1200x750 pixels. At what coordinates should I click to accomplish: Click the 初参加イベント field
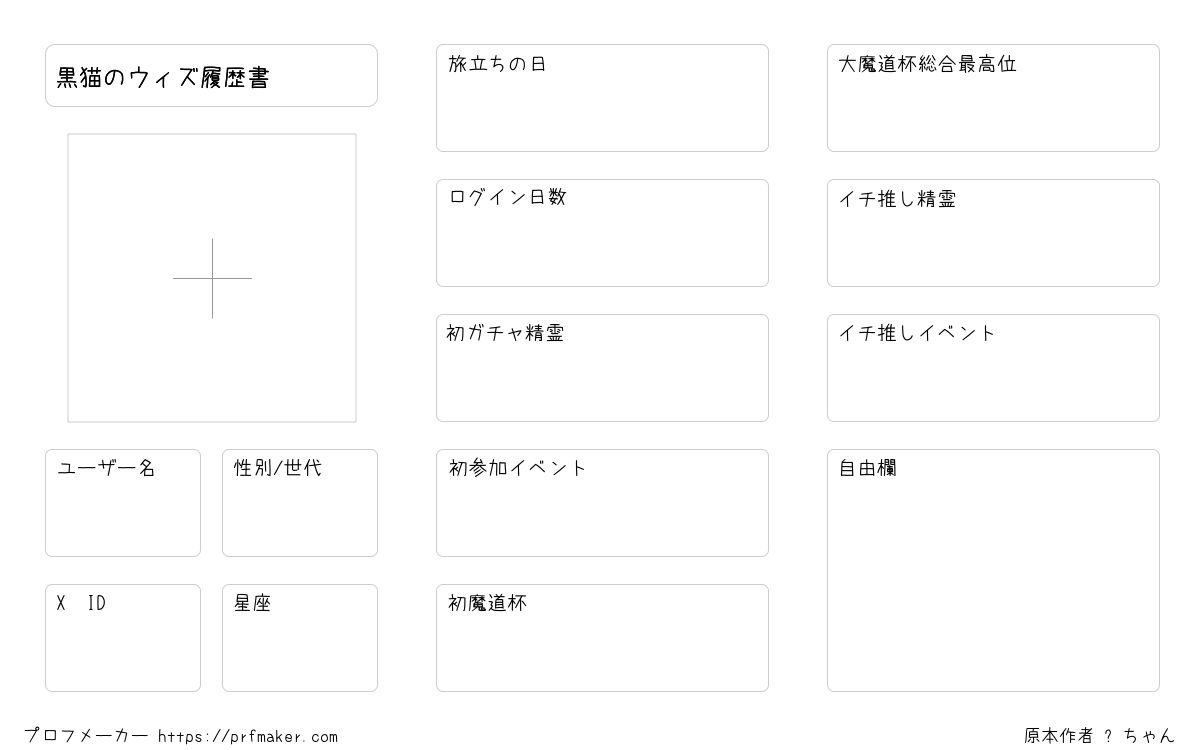pyautogui.click(x=602, y=503)
